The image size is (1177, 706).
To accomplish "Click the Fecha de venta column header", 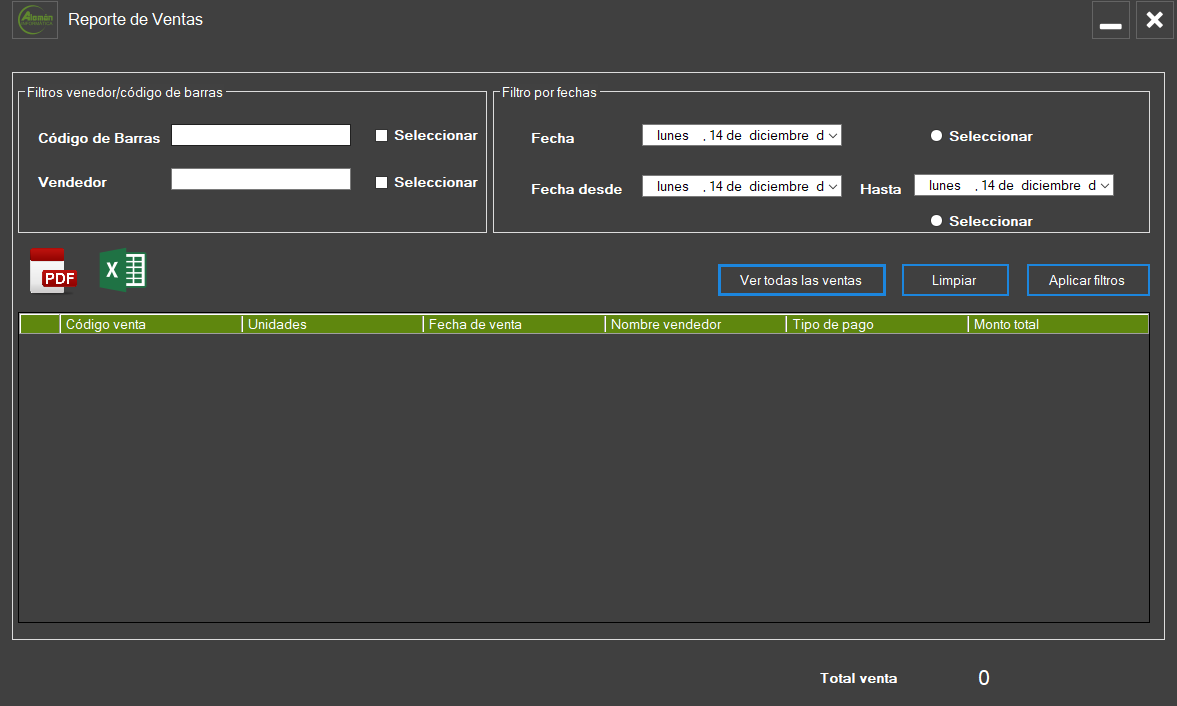I will pos(513,325).
